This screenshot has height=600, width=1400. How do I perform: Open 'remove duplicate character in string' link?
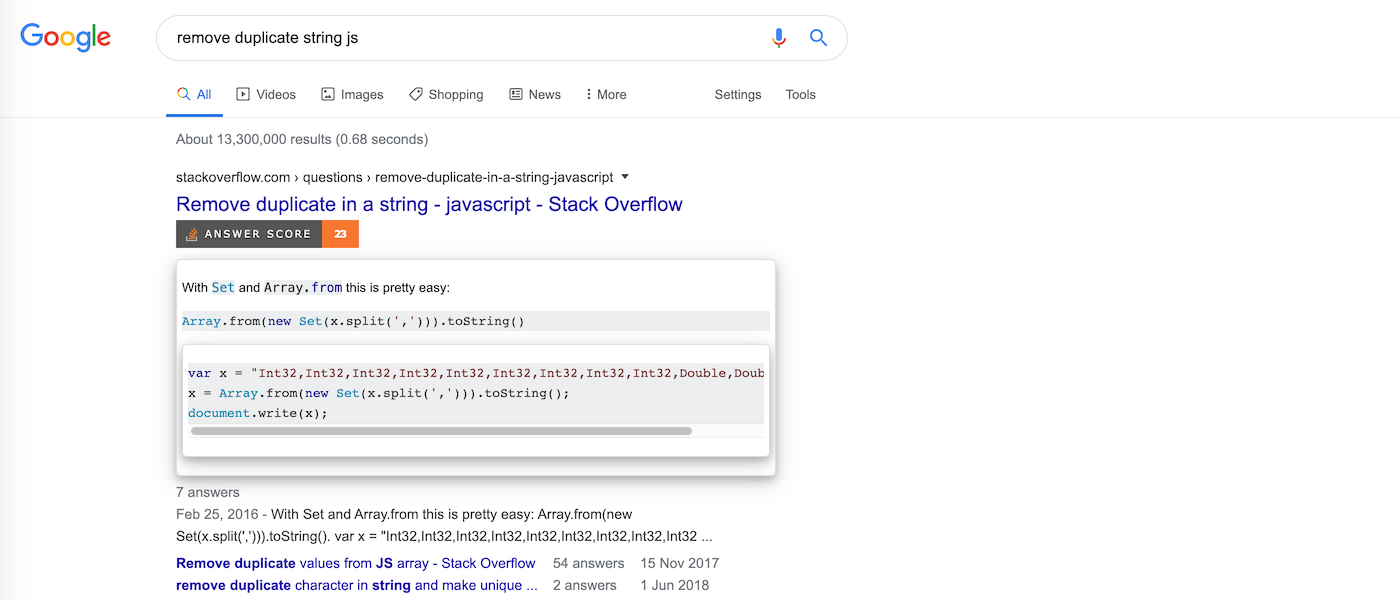click(356, 585)
